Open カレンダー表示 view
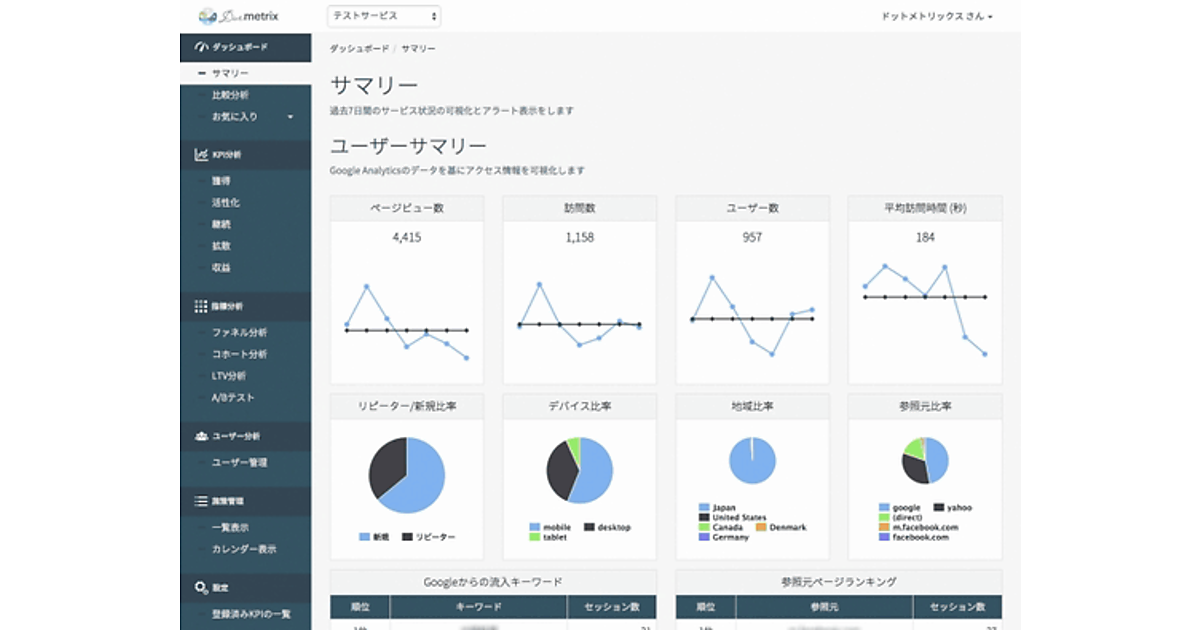1200x630 pixels. click(244, 549)
